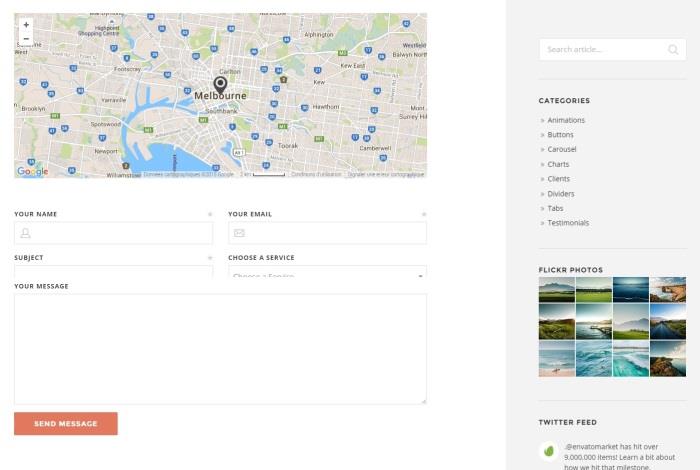700x470 pixels.
Task: Select the Testimonials category link
Action: click(568, 223)
